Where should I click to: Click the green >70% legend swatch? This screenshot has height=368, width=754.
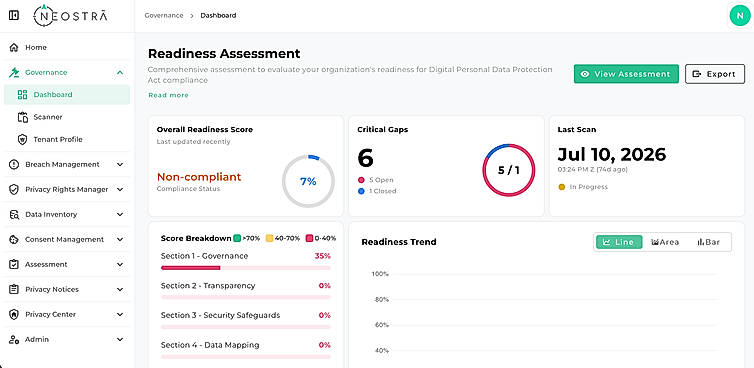click(x=237, y=238)
